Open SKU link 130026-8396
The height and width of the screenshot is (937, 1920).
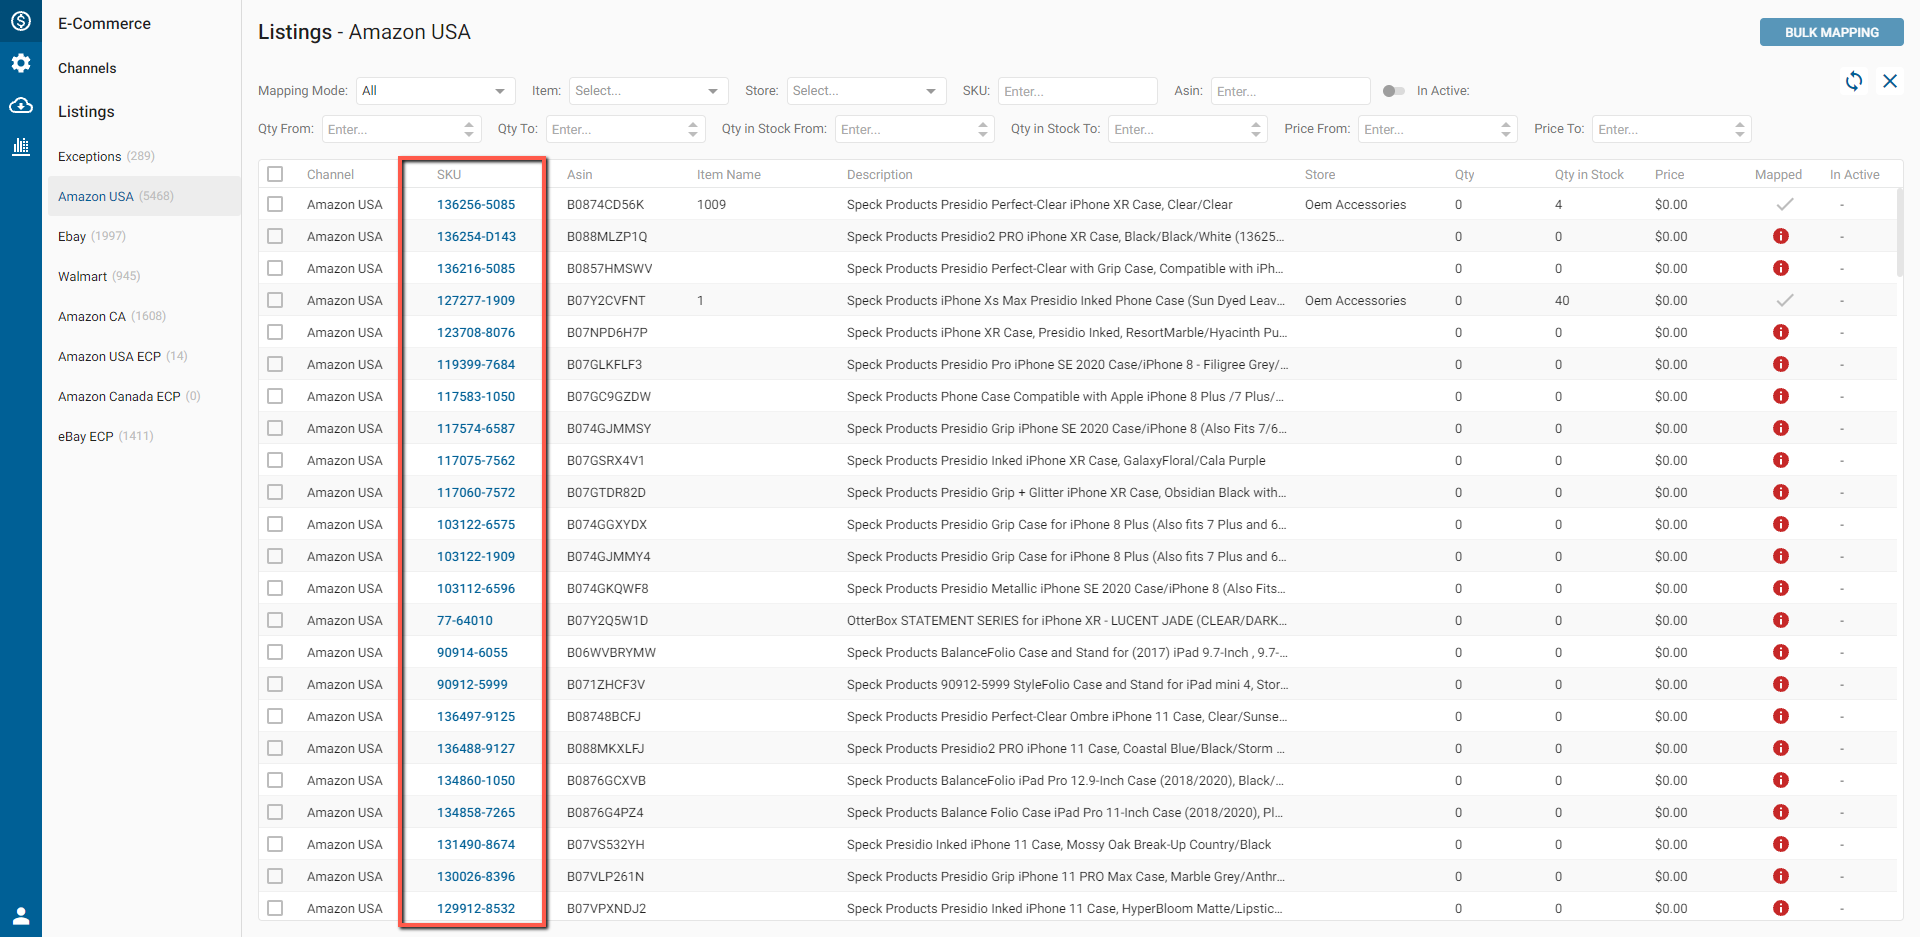[x=476, y=876]
